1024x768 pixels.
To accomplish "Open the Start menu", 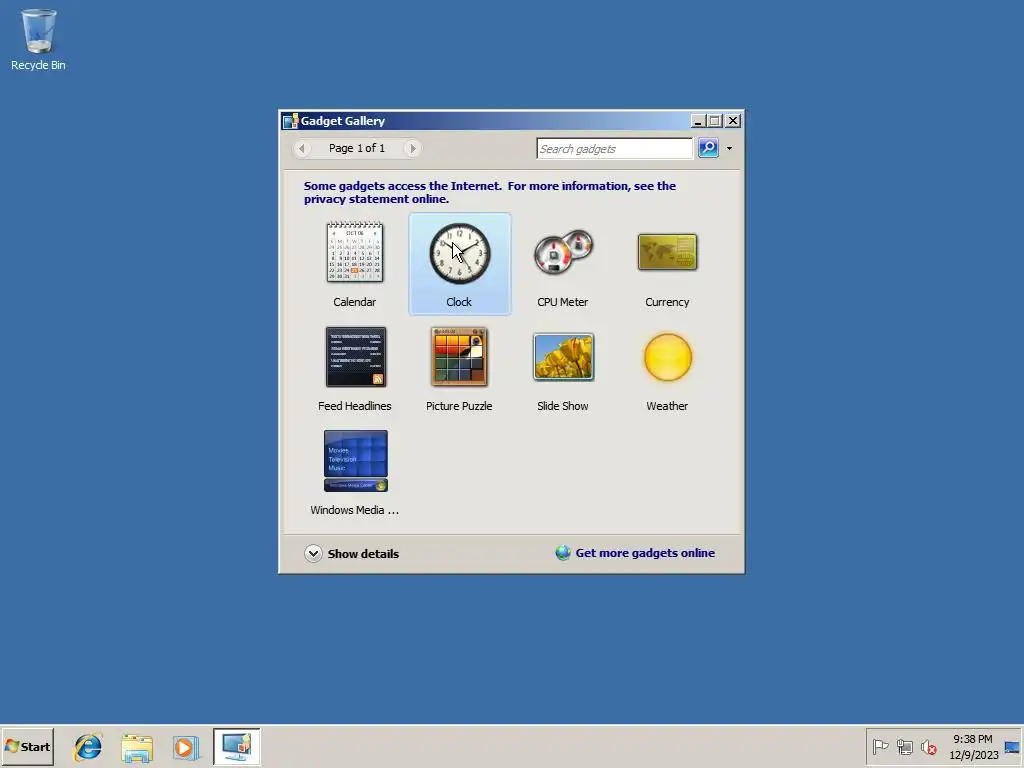I will 27,746.
